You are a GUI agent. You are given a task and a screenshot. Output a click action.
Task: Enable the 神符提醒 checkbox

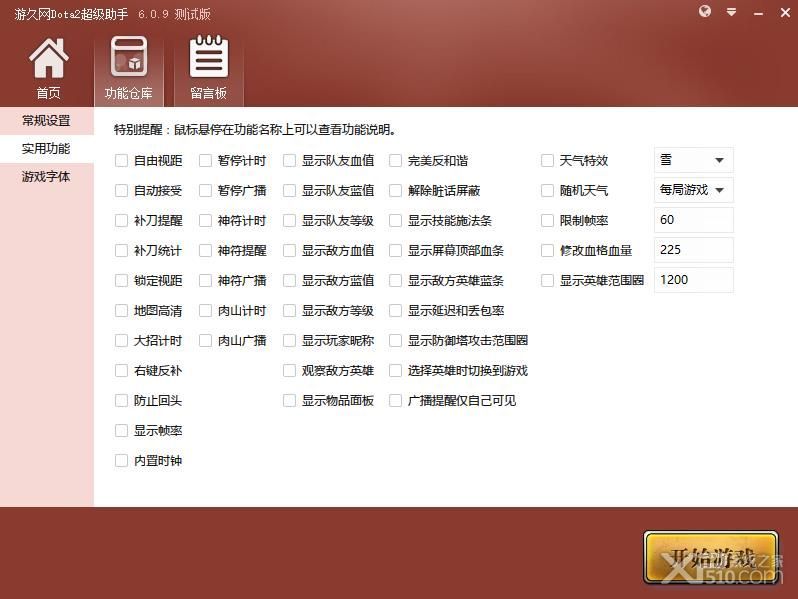(205, 251)
